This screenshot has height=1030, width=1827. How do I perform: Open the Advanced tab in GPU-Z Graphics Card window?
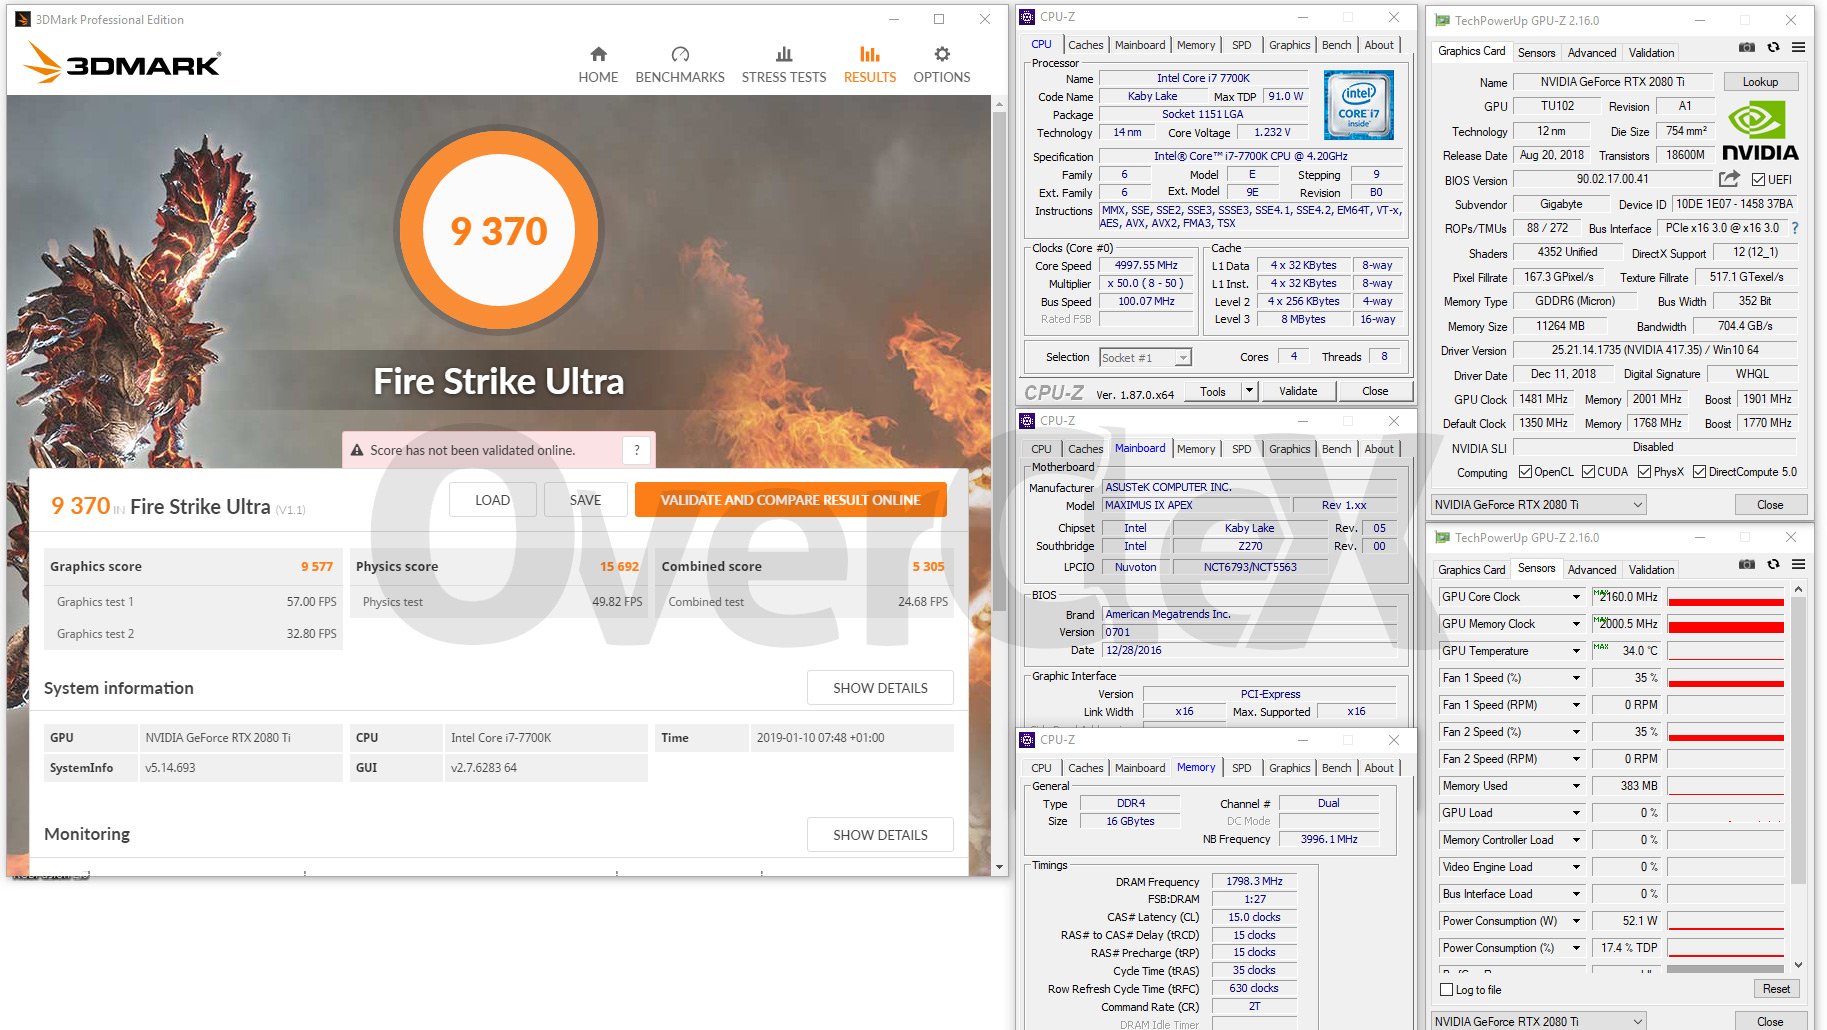tap(1591, 53)
